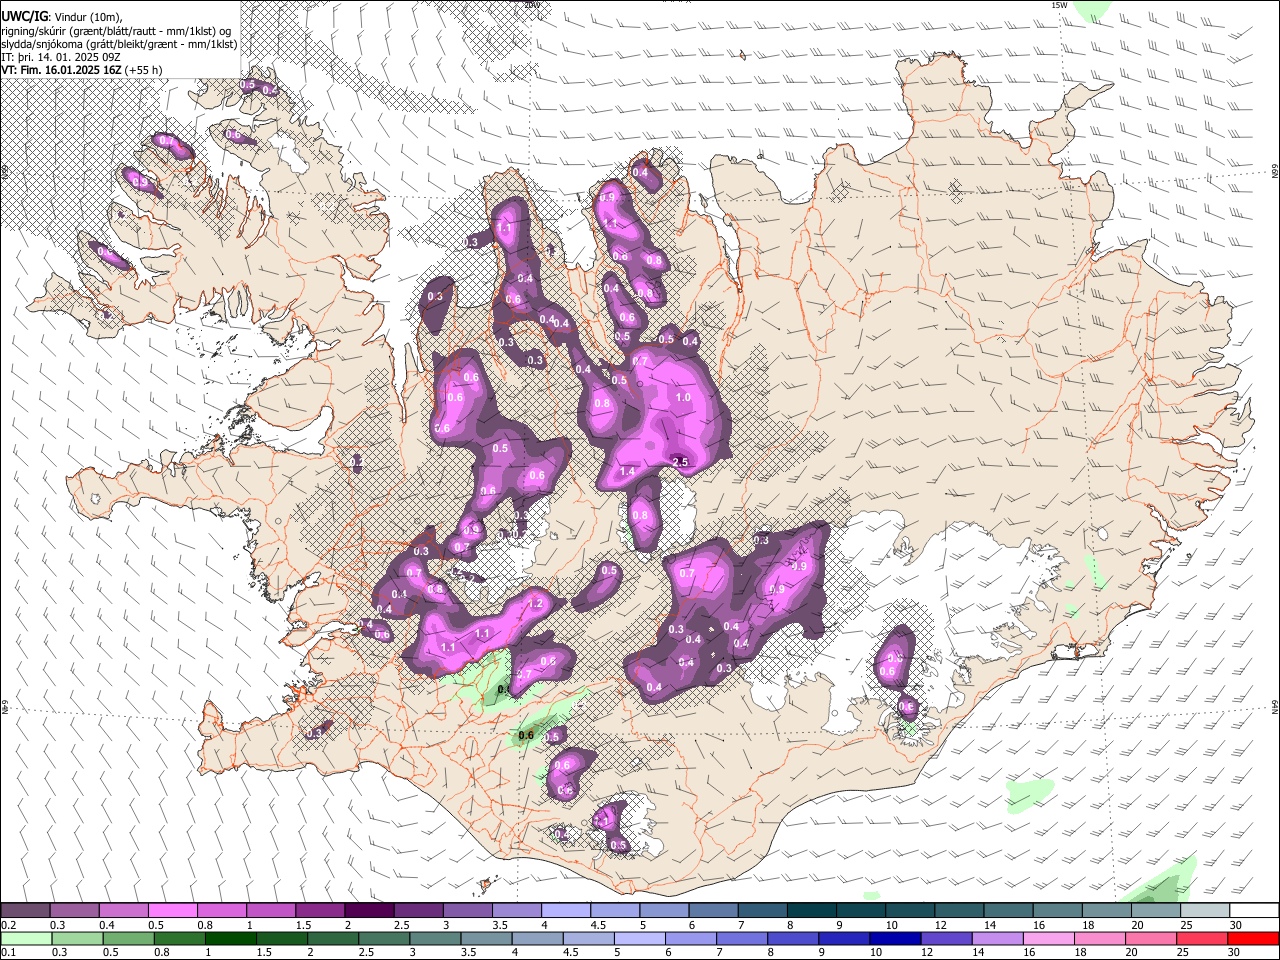
Task: Click the '64N' latitude label on the right edge
Action: tap(1275, 707)
